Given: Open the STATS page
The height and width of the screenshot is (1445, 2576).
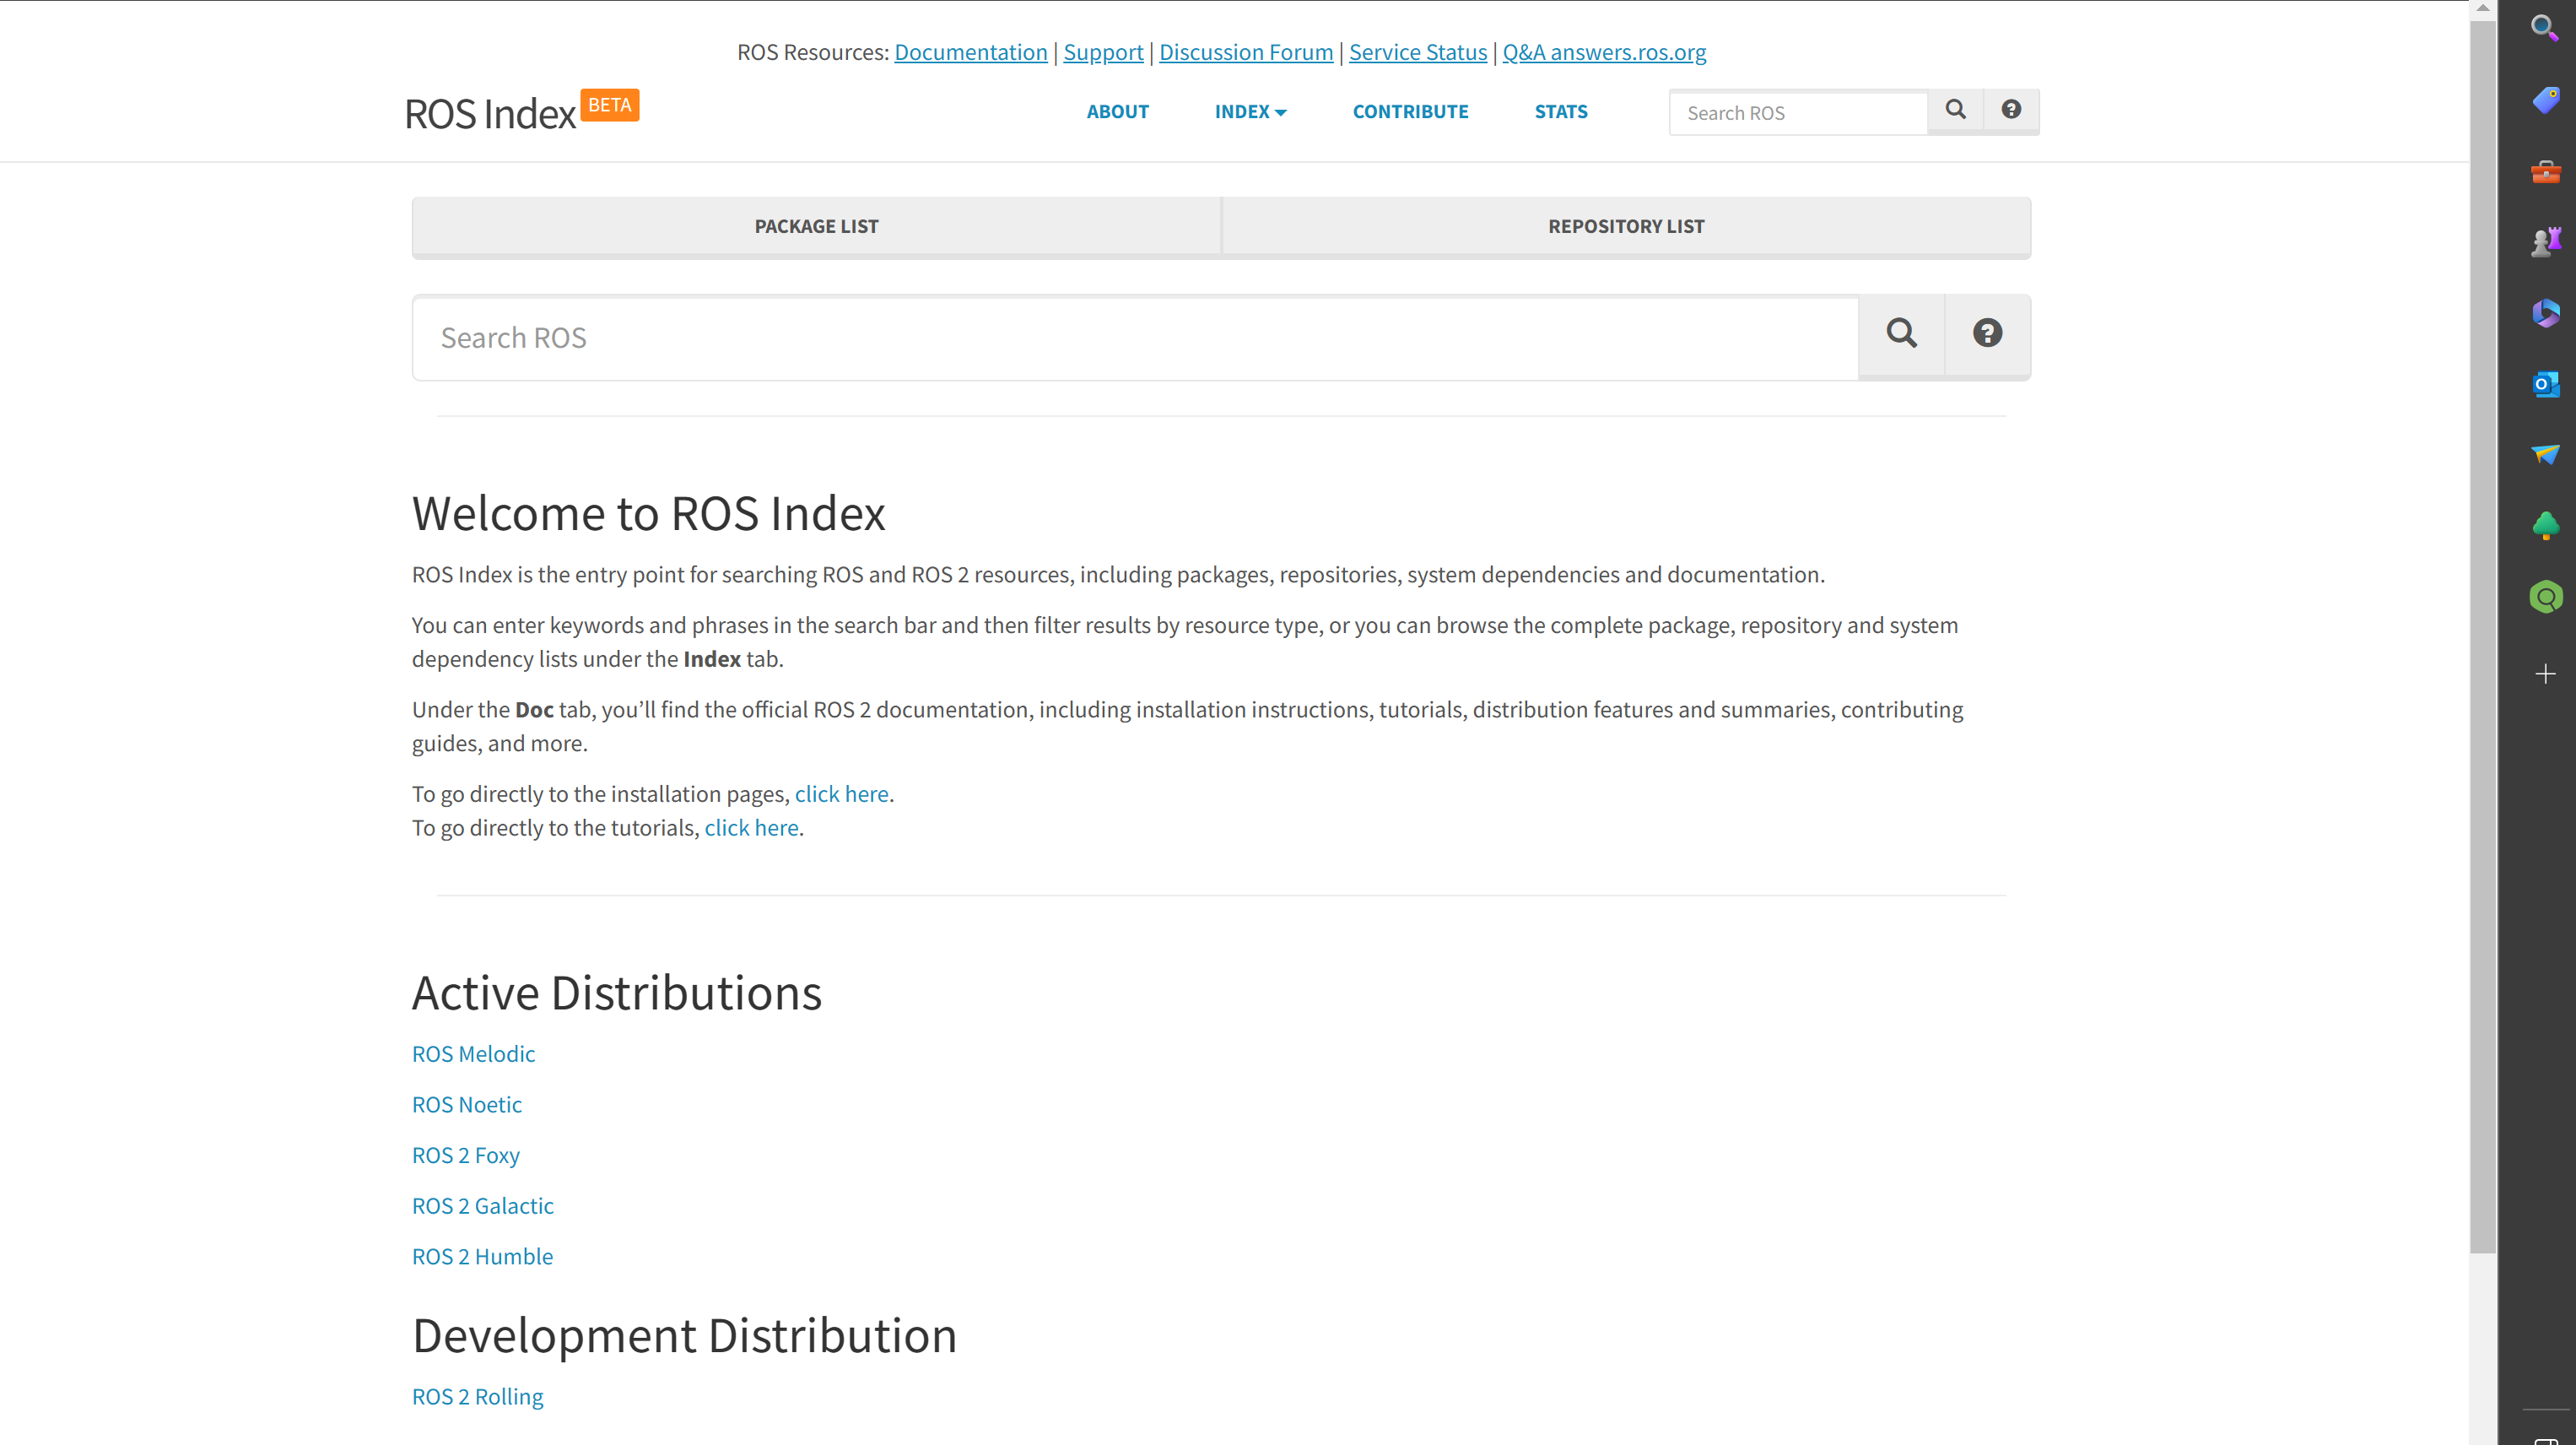Looking at the screenshot, I should [x=1560, y=112].
